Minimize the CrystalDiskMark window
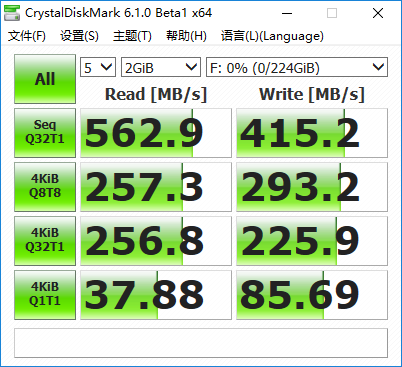Screen dimensions: 402x367 287,13
